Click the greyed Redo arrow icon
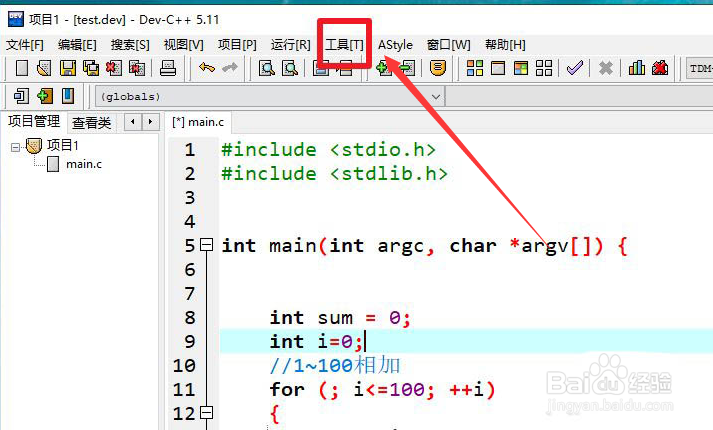Viewport: 713px width, 430px height. pos(230,68)
